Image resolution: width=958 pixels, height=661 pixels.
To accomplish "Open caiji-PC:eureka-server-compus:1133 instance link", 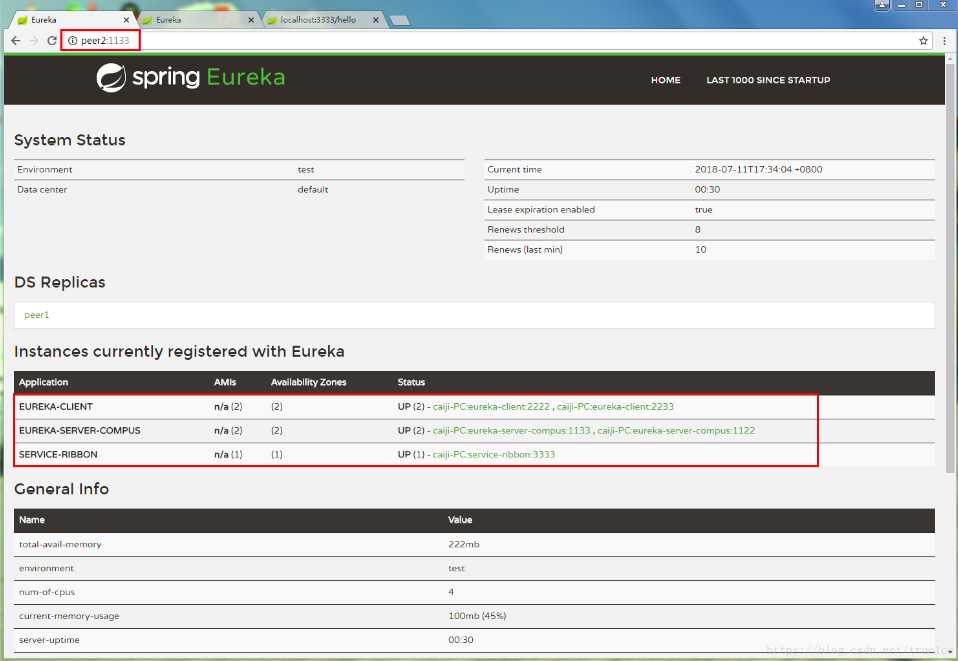I will coord(511,431).
